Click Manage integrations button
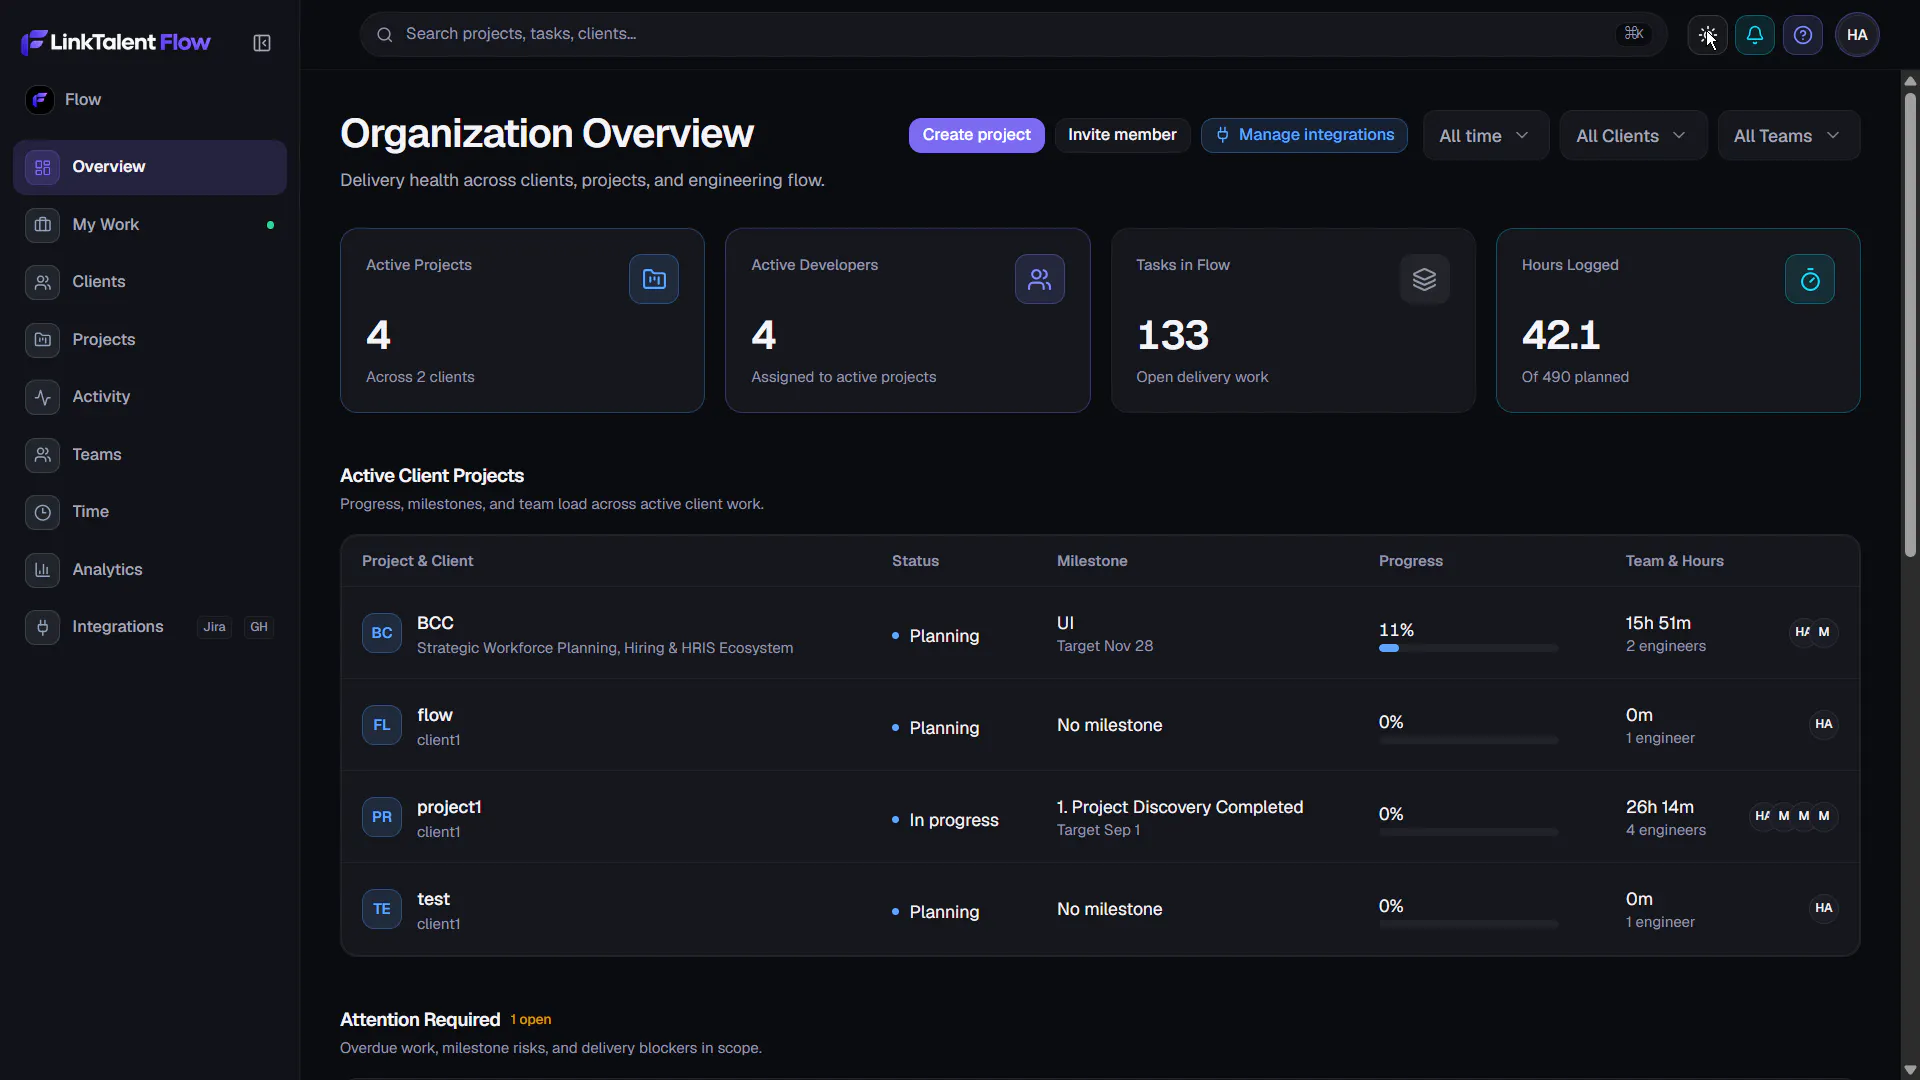 tap(1304, 135)
